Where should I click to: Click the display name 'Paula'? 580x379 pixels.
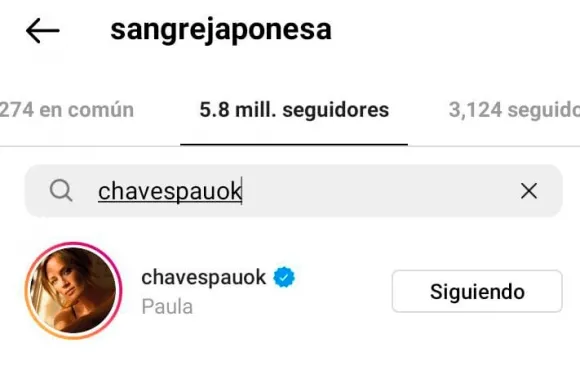(167, 307)
